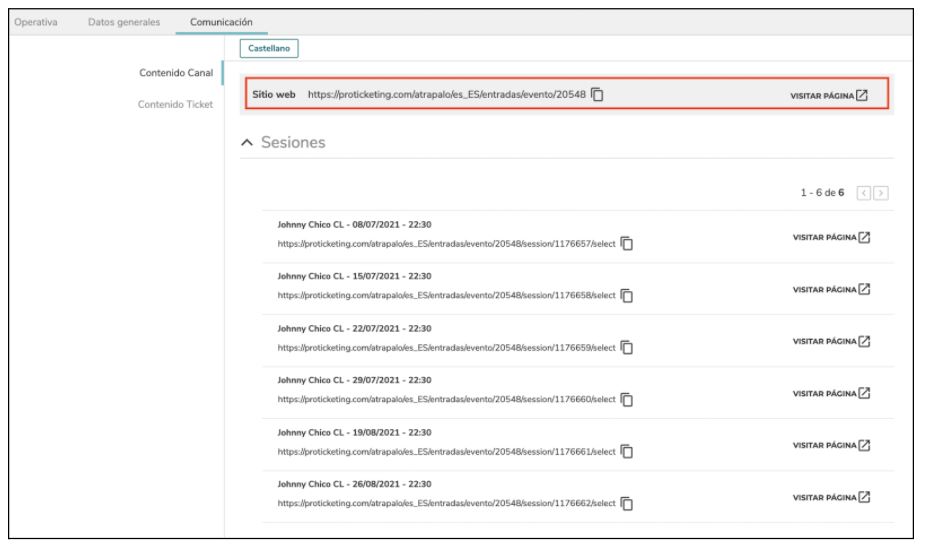Visit page of 22/07/2021 session
The image size is (926, 551).
click(831, 341)
